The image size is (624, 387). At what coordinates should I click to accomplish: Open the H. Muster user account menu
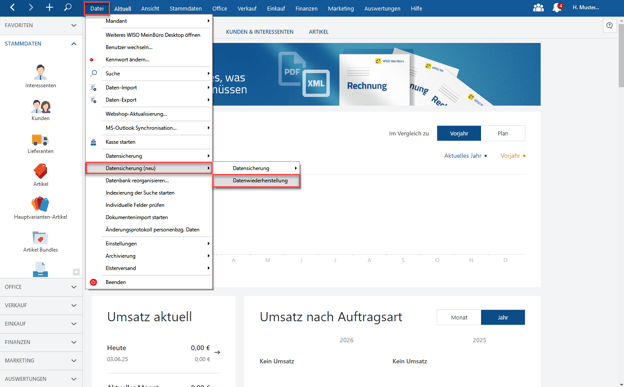coord(585,8)
